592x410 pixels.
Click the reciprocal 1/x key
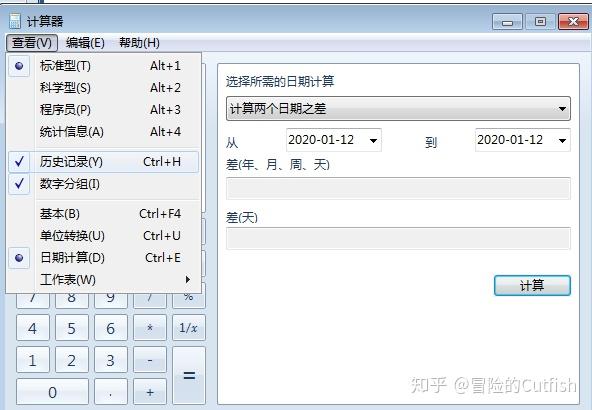[189, 328]
